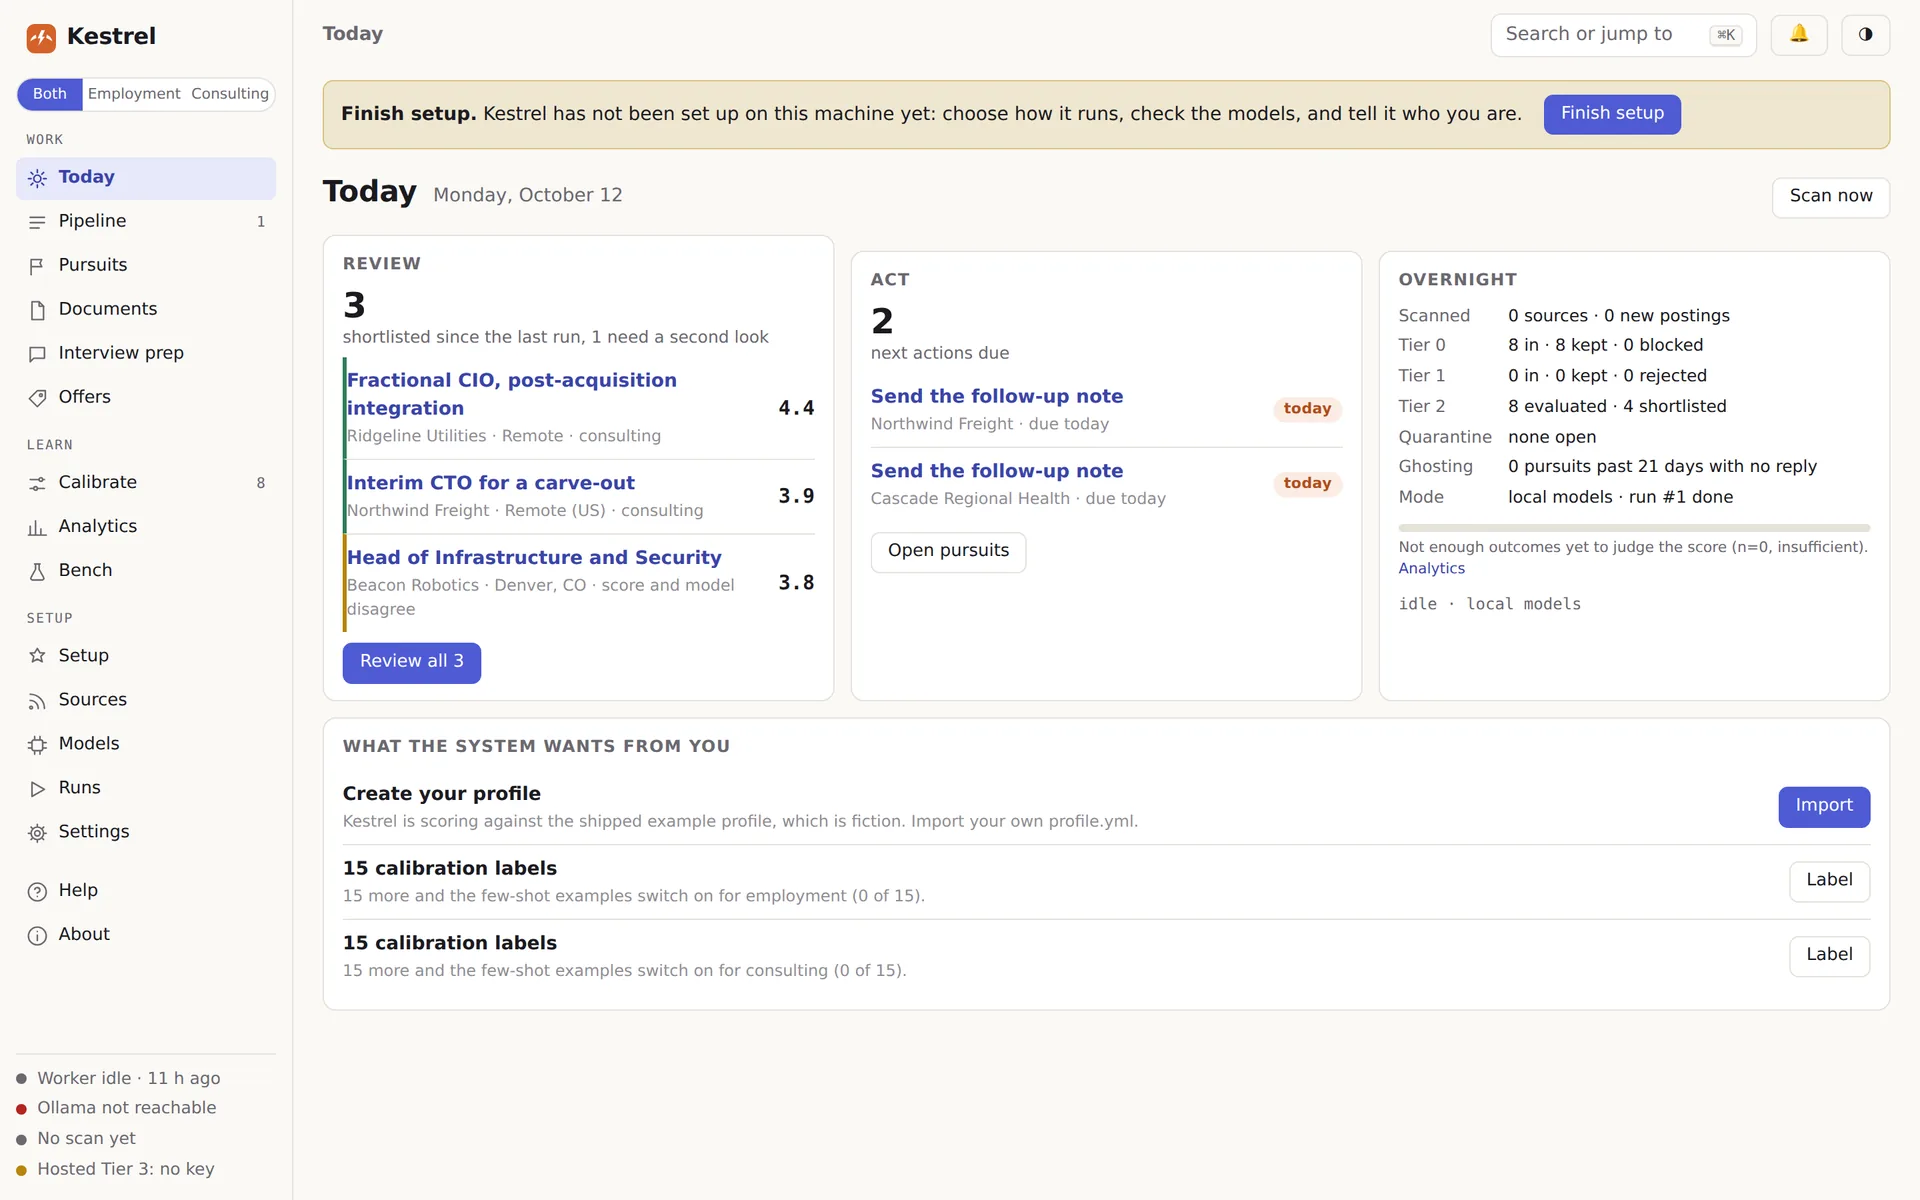The height and width of the screenshot is (1200, 1920).
Task: Click the Offers tag icon
Action: [37, 398]
